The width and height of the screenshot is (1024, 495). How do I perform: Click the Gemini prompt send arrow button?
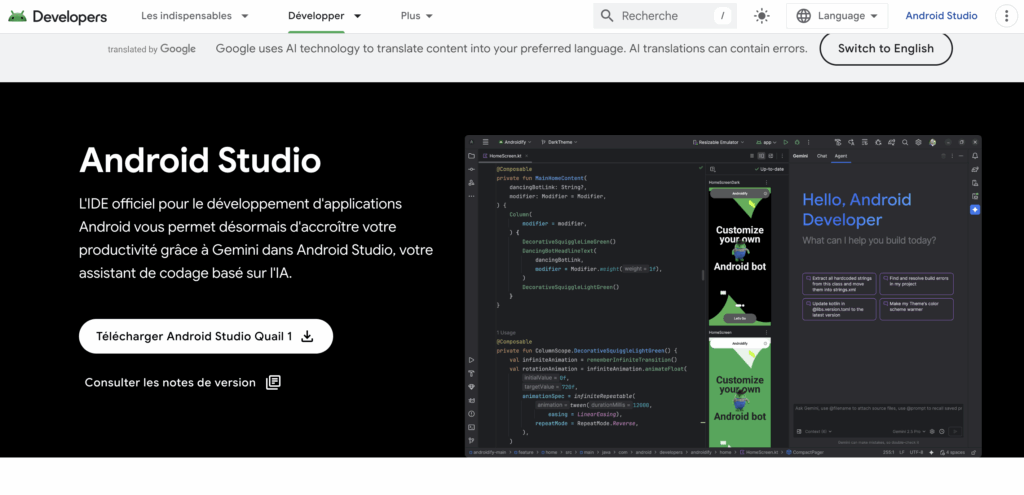(955, 432)
